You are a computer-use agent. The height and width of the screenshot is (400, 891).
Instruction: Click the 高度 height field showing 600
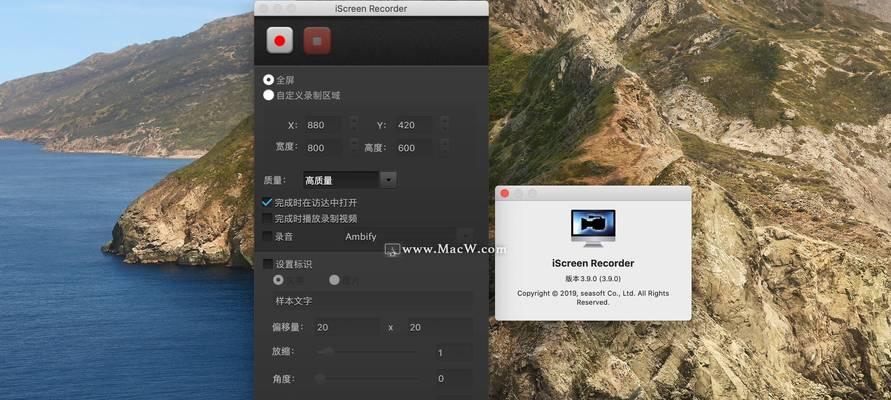[x=415, y=148]
